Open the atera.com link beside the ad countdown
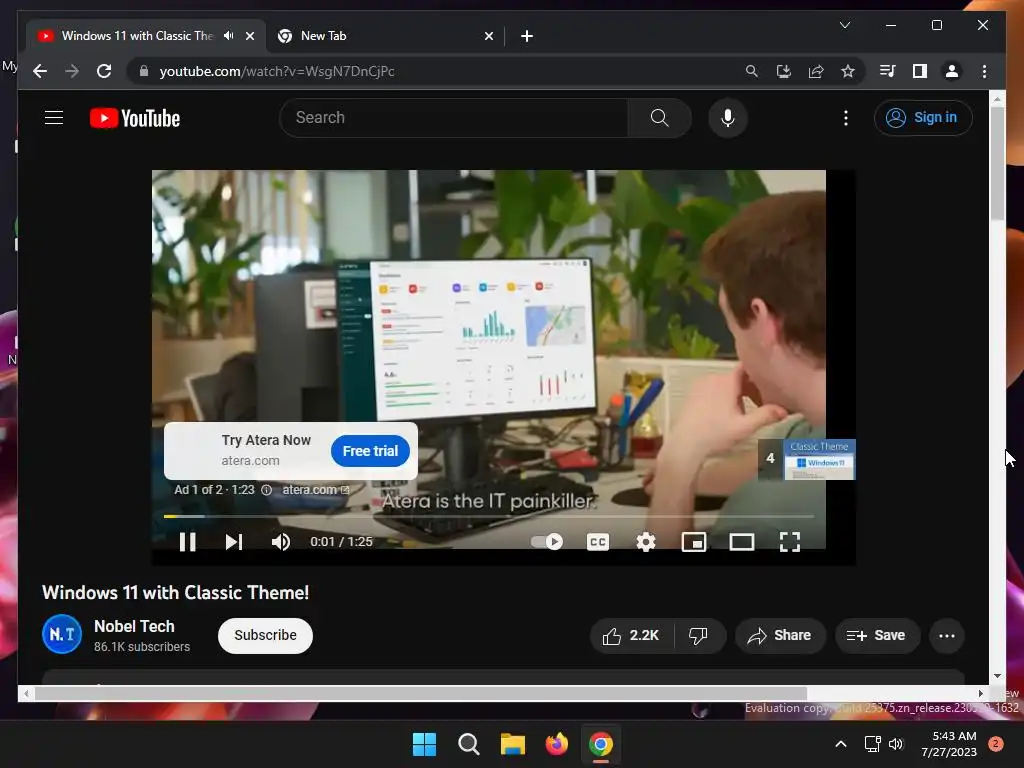Image resolution: width=1024 pixels, height=768 pixels. (316, 490)
